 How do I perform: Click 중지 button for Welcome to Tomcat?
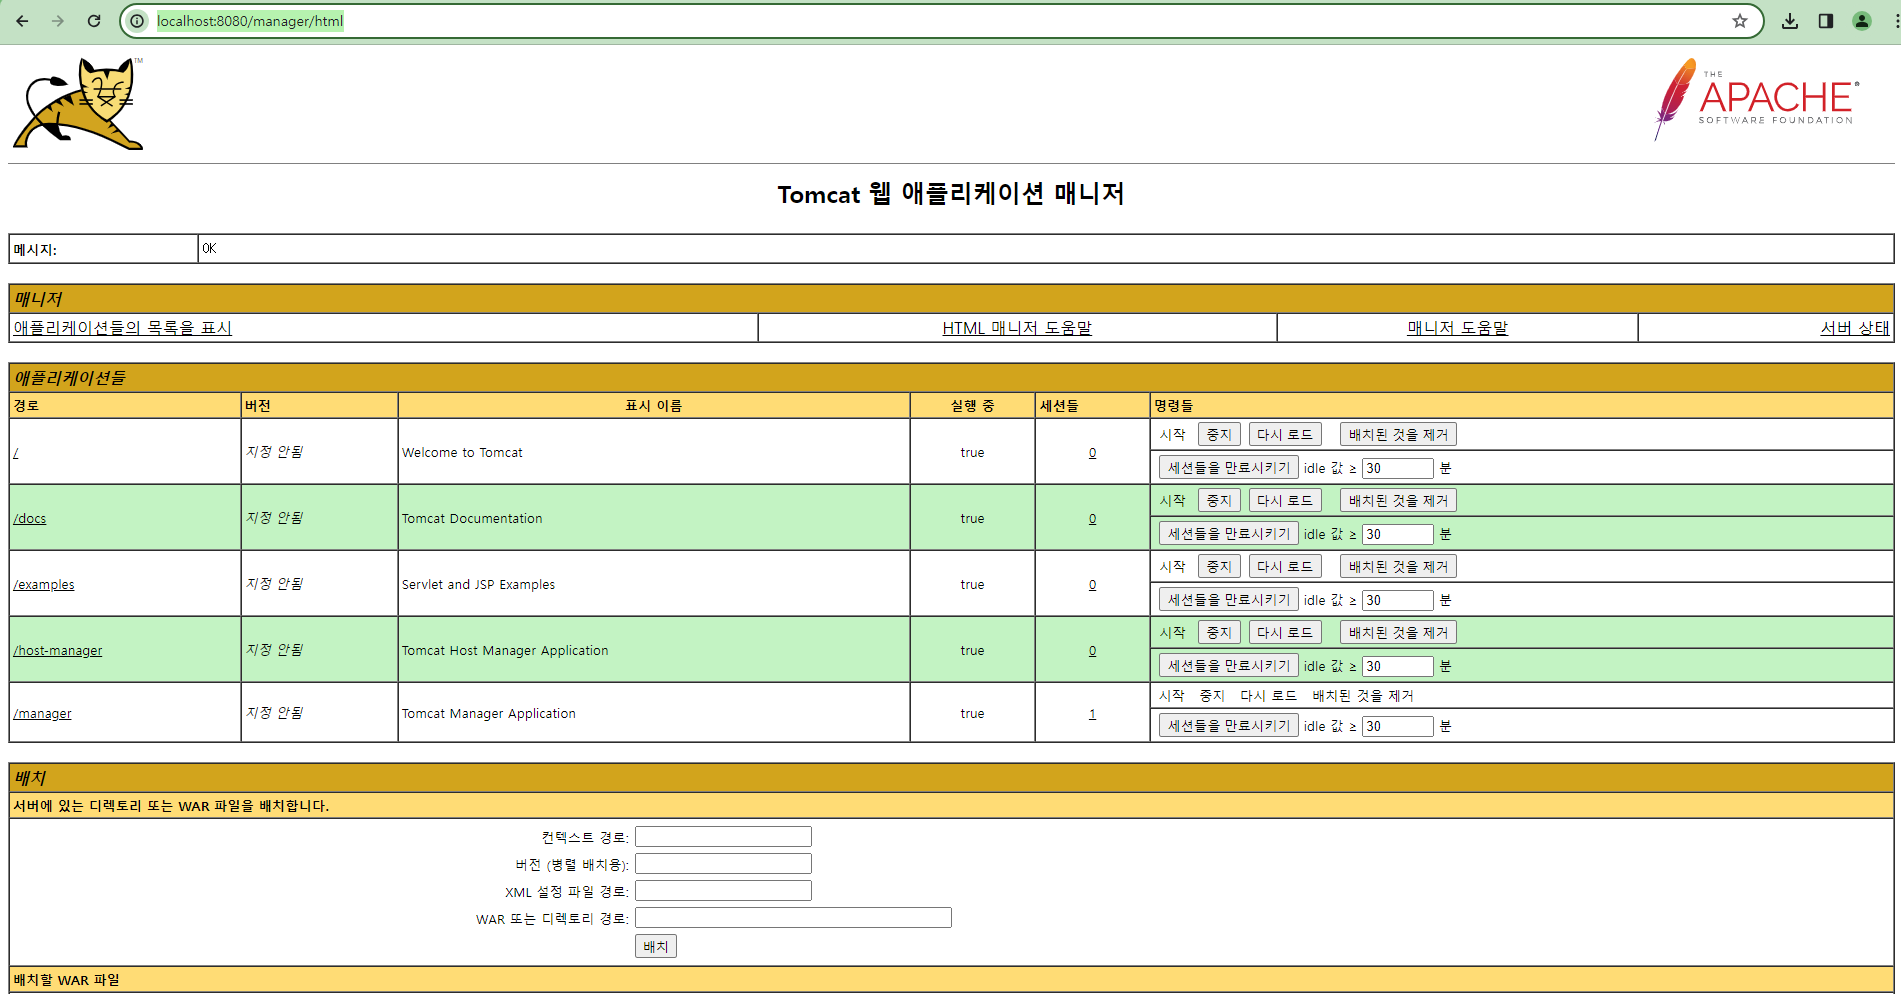[x=1219, y=435]
